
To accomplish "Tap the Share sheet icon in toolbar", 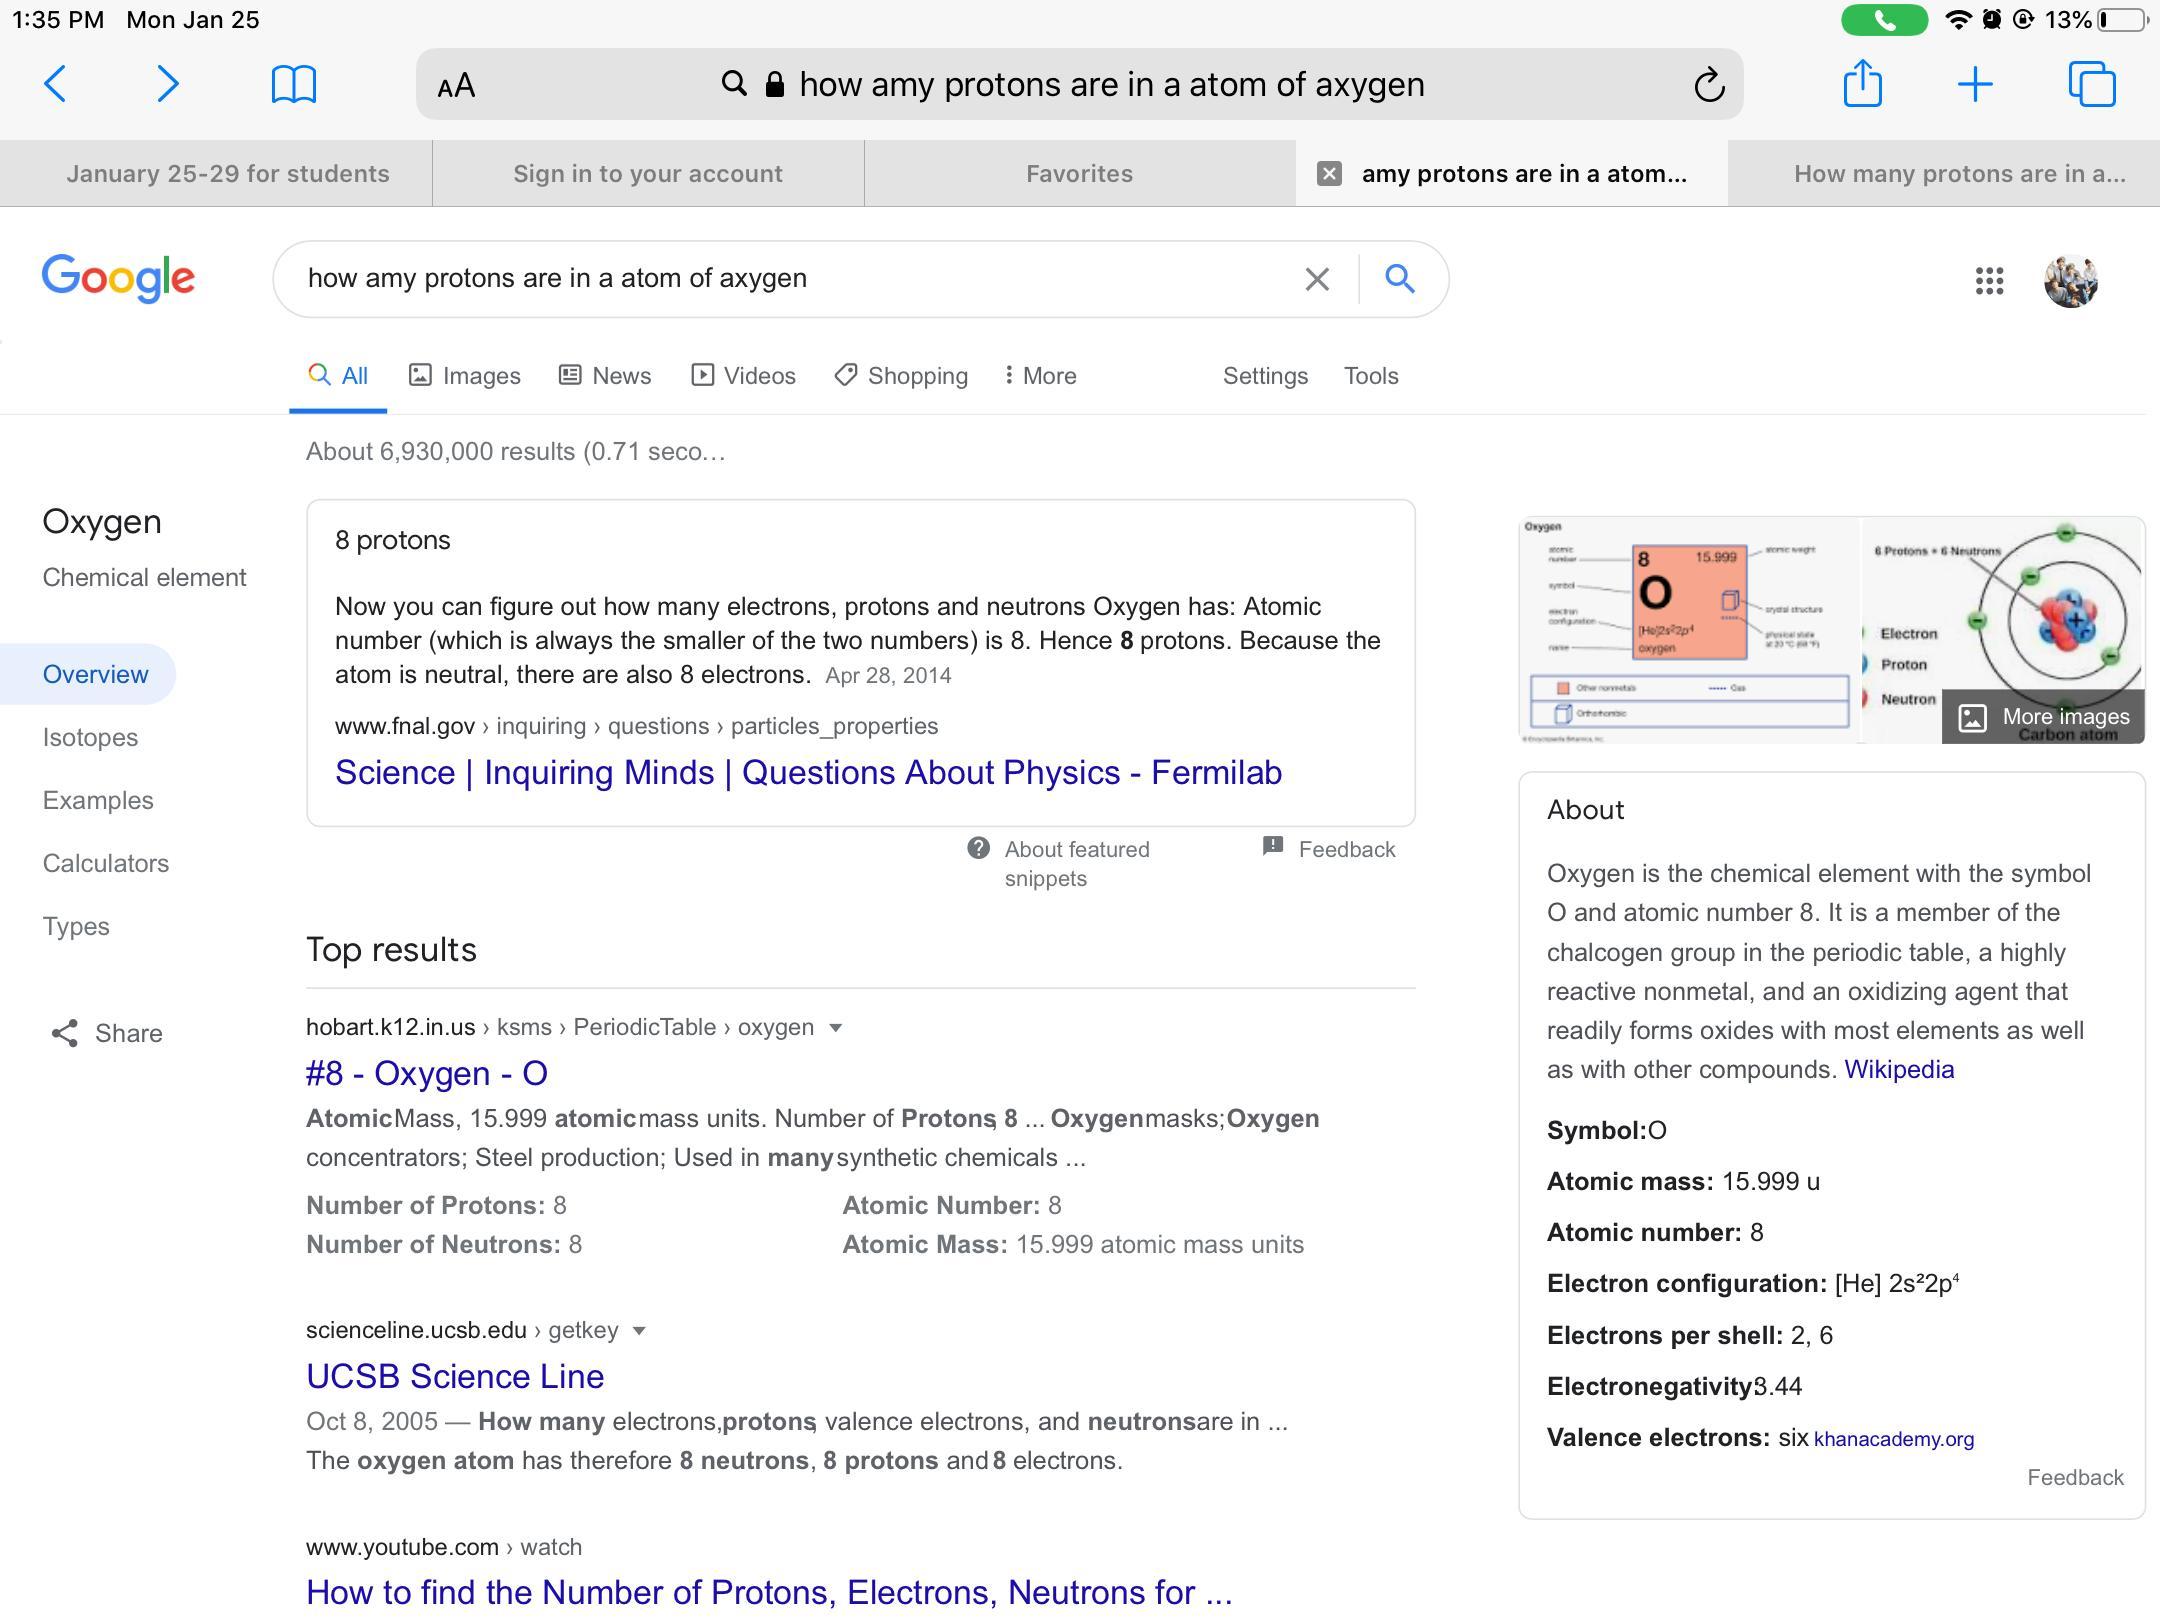I will 1862,84.
